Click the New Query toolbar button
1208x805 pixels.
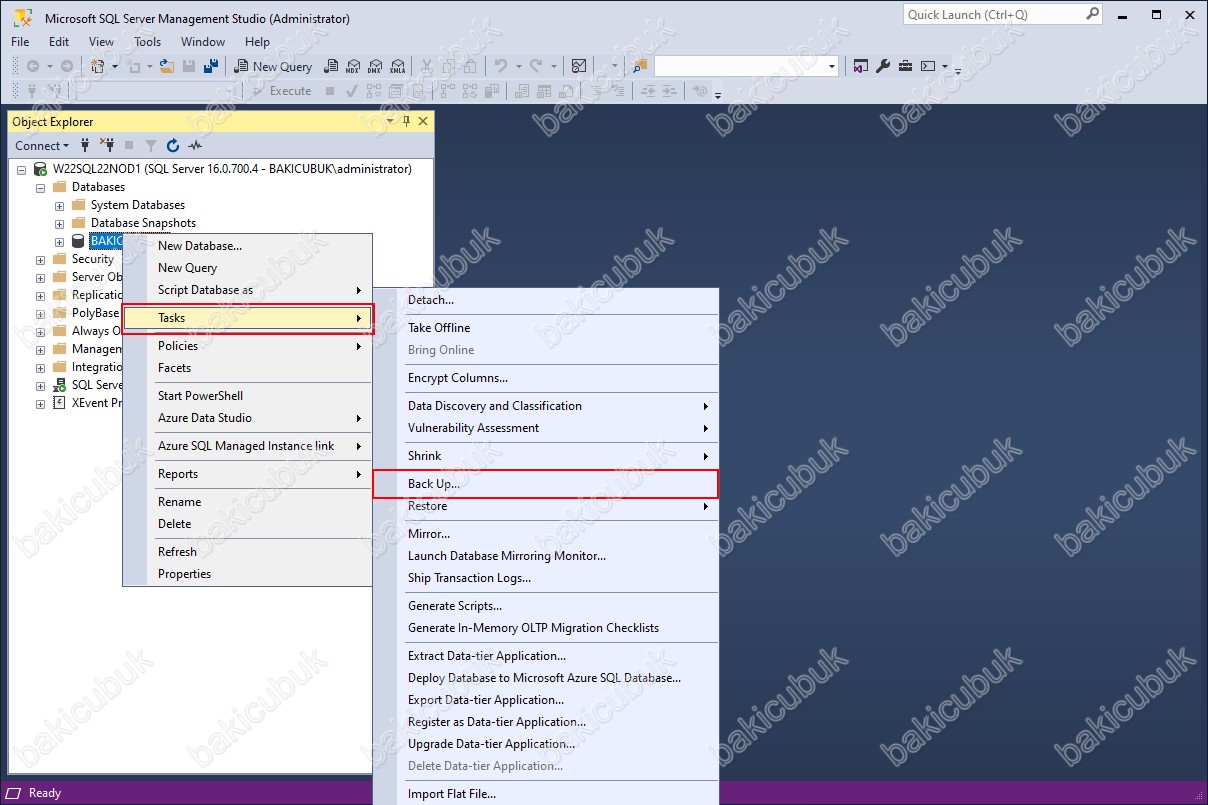coord(273,66)
